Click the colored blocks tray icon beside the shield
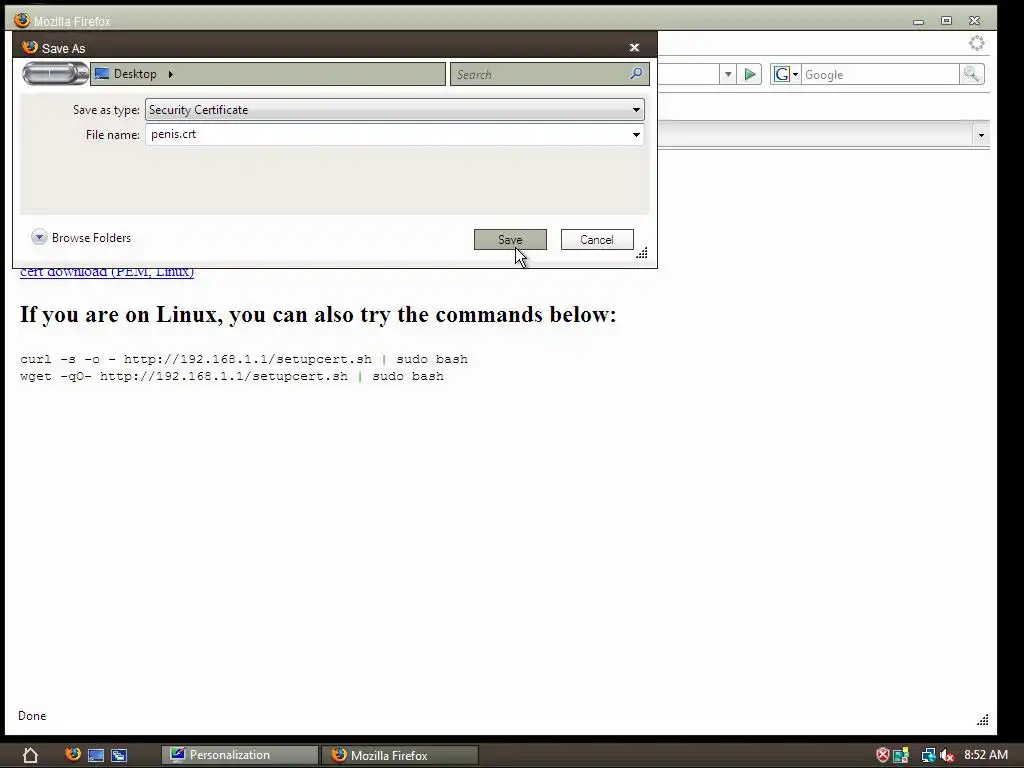 [901, 756]
